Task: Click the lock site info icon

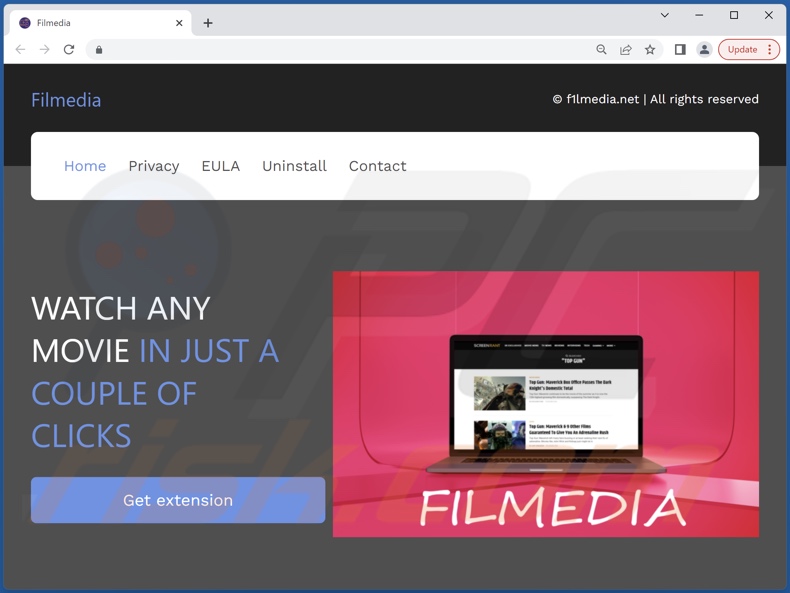Action: coord(99,50)
